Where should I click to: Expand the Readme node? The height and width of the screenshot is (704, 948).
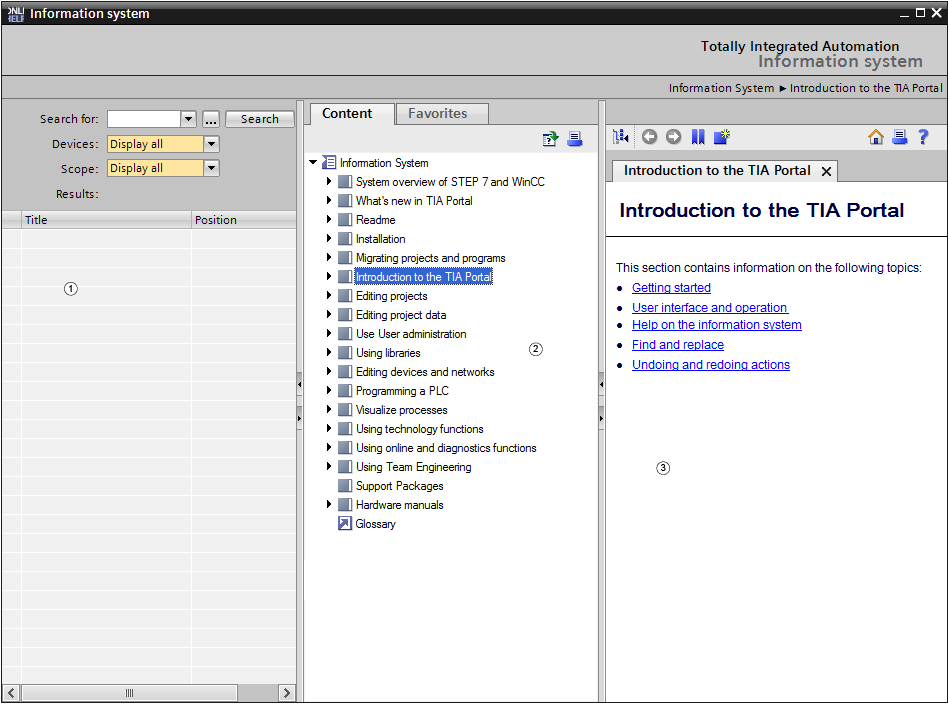[329, 219]
